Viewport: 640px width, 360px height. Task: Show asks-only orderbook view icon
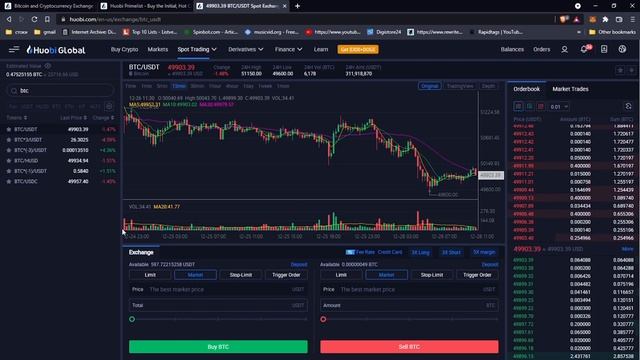point(540,107)
